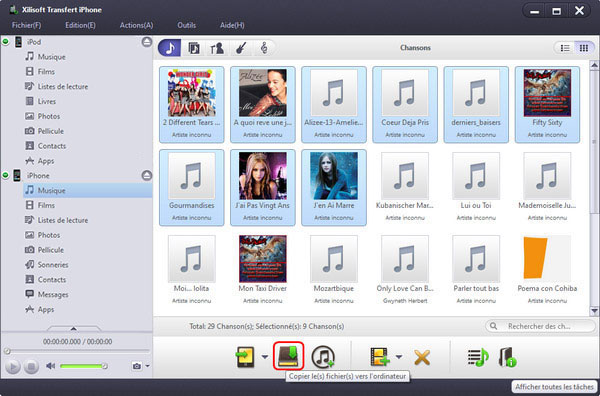Open Contacts under iPhone
The image size is (600, 396).
pos(52,280)
